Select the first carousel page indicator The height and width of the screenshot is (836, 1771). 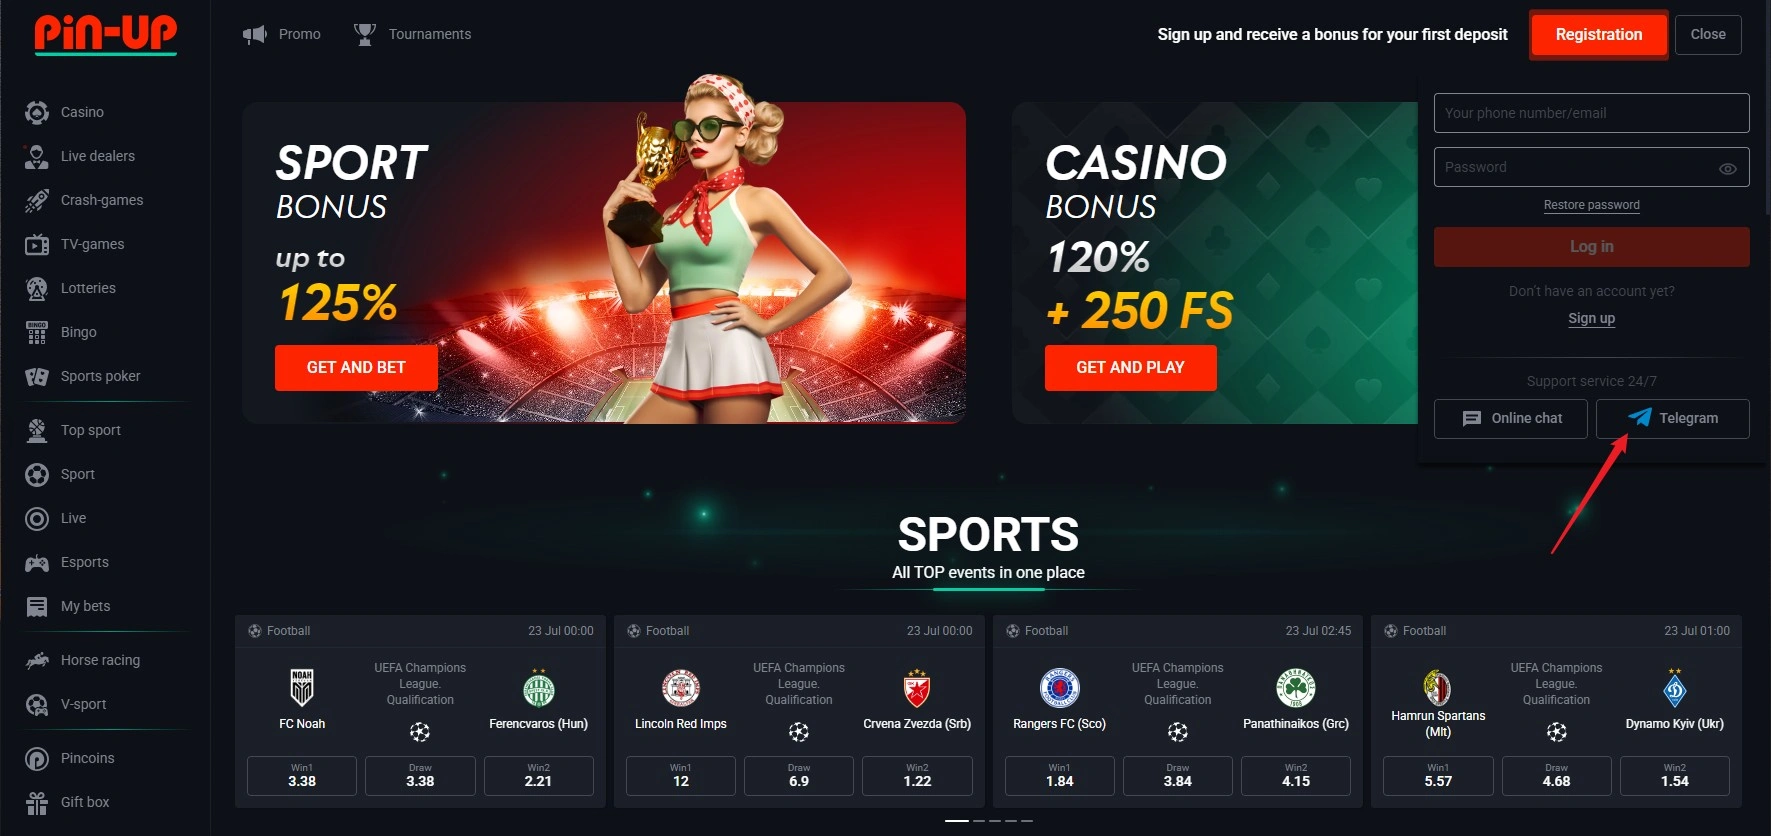956,820
